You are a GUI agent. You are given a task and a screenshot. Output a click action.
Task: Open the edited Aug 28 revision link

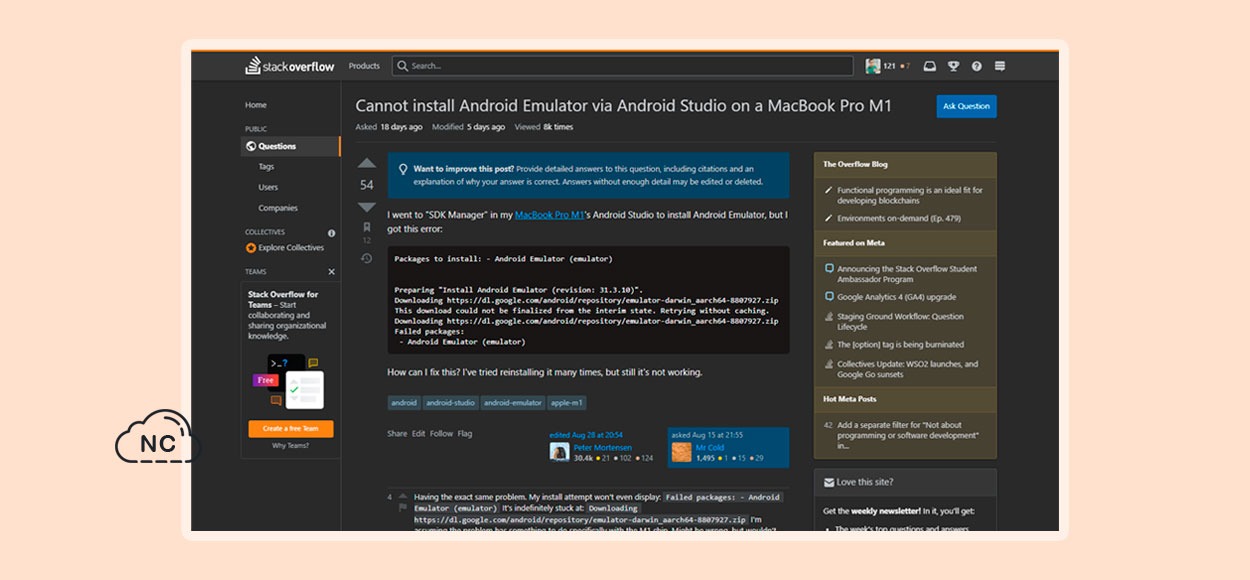(x=586, y=435)
